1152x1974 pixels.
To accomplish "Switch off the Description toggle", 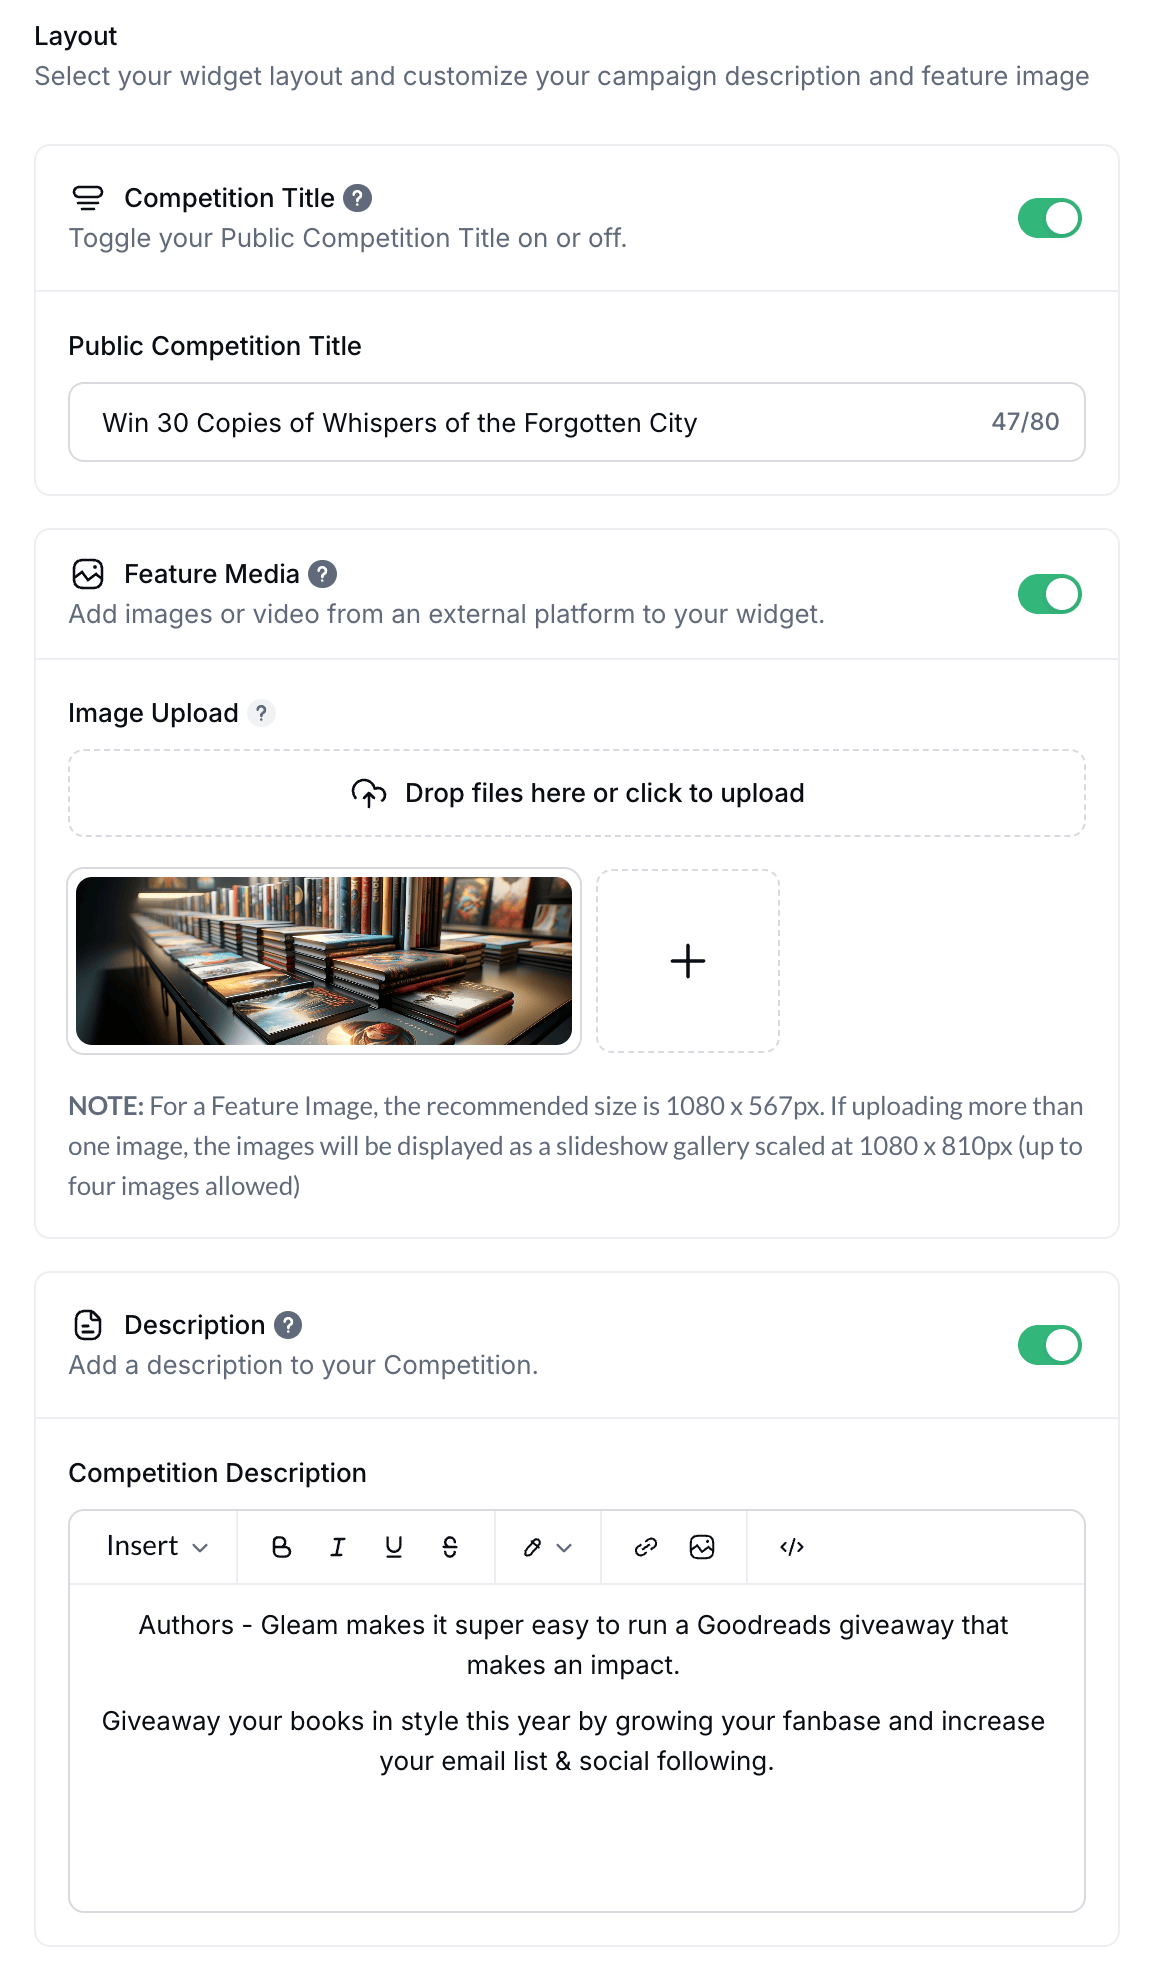I will point(1049,1345).
